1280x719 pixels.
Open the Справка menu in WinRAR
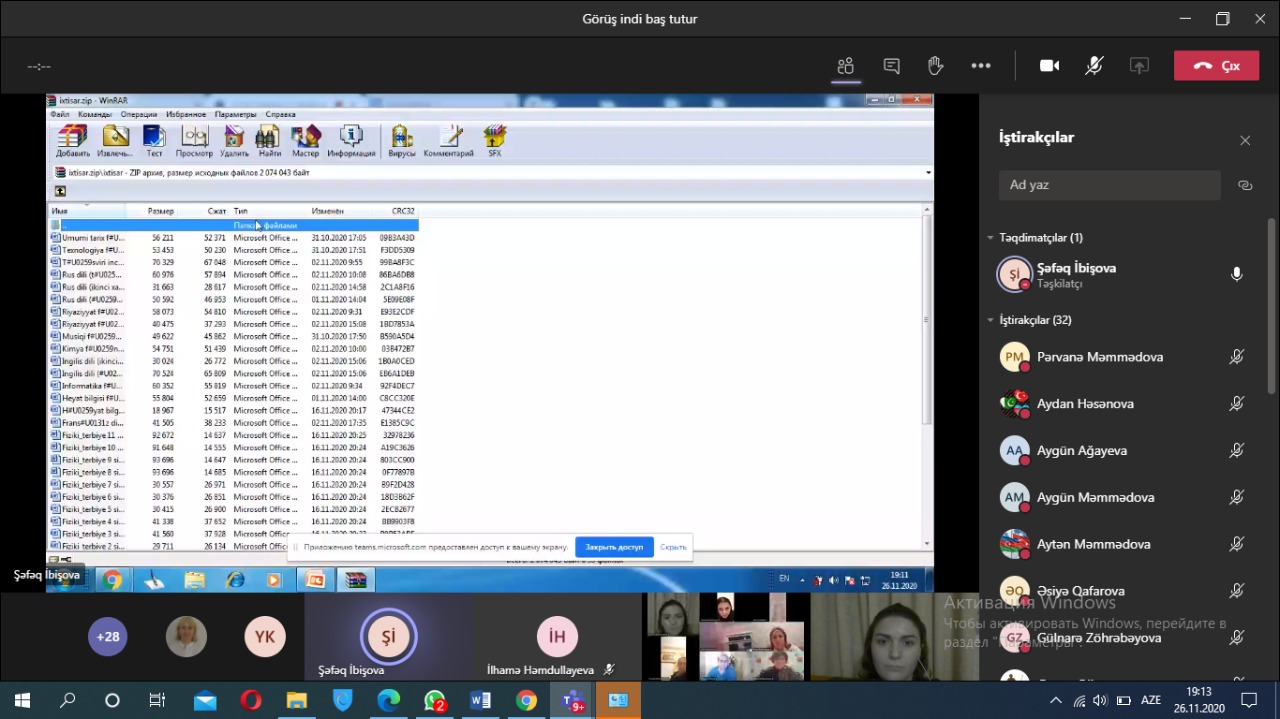pos(281,115)
